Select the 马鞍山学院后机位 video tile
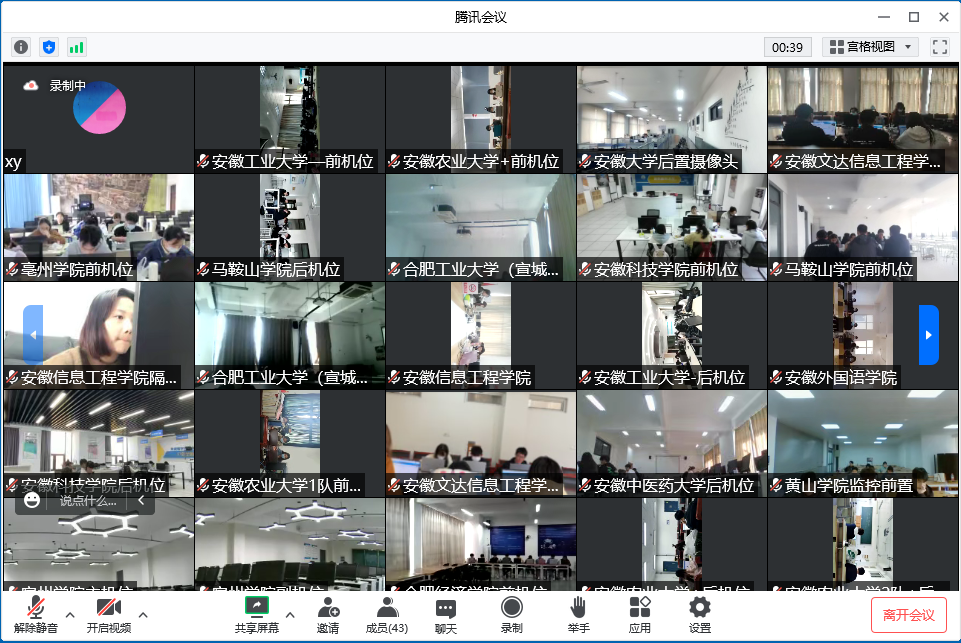Image resolution: width=961 pixels, height=643 pixels. 290,227
